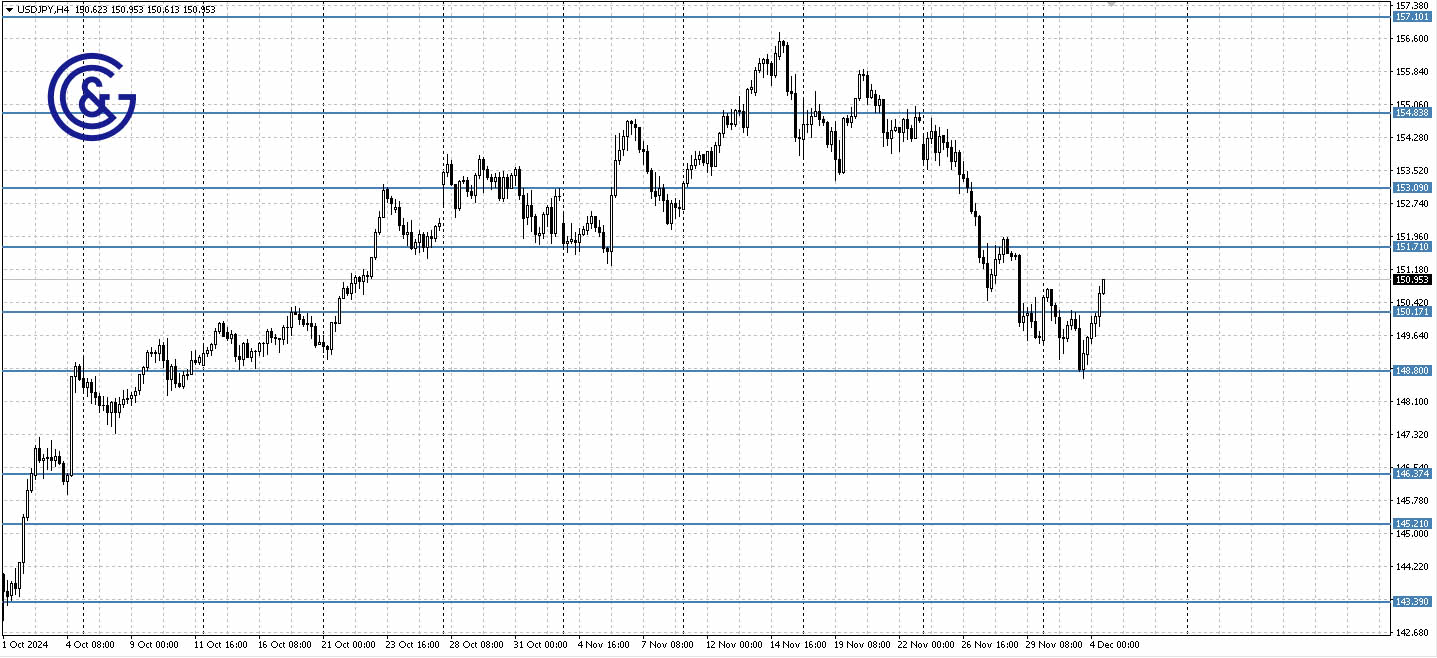This screenshot has height=658, width=1437.
Task: Click the 145.210 horizontal line label
Action: tap(1411, 524)
